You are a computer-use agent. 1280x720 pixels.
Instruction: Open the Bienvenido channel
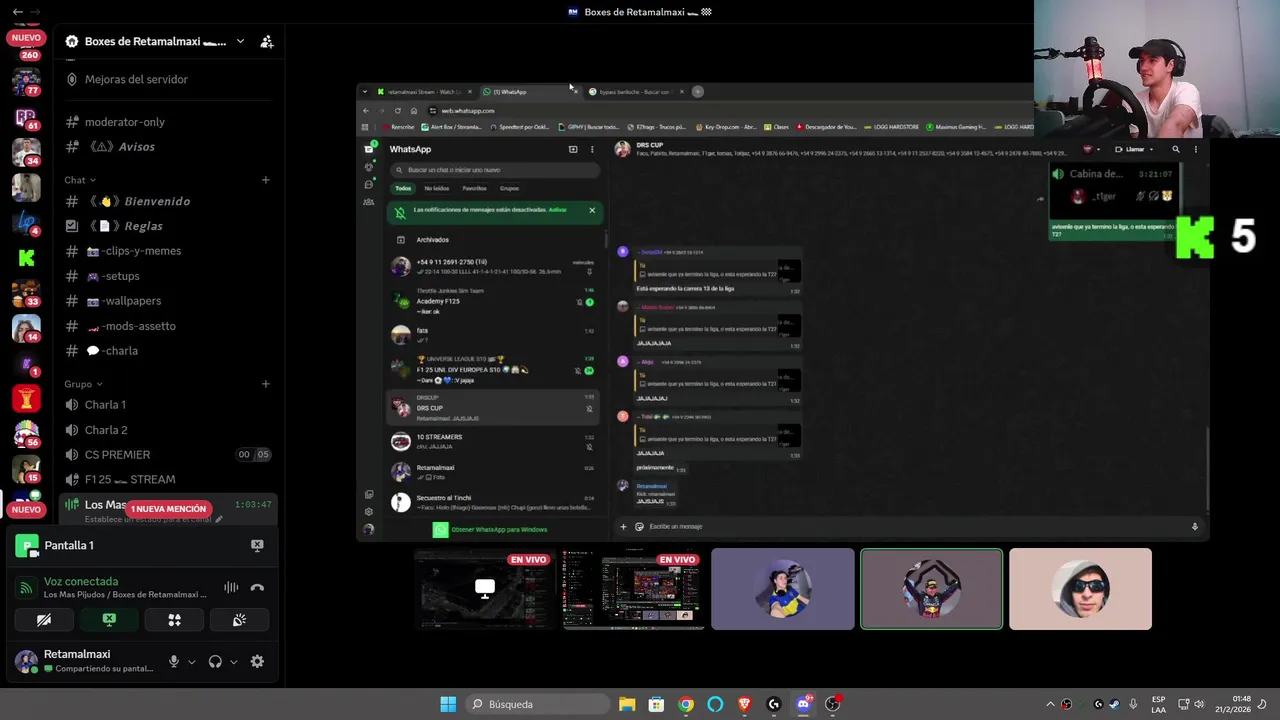point(167,201)
